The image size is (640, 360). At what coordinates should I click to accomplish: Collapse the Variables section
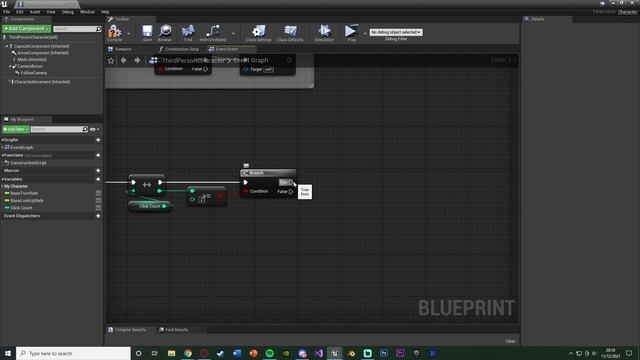pos(2,179)
